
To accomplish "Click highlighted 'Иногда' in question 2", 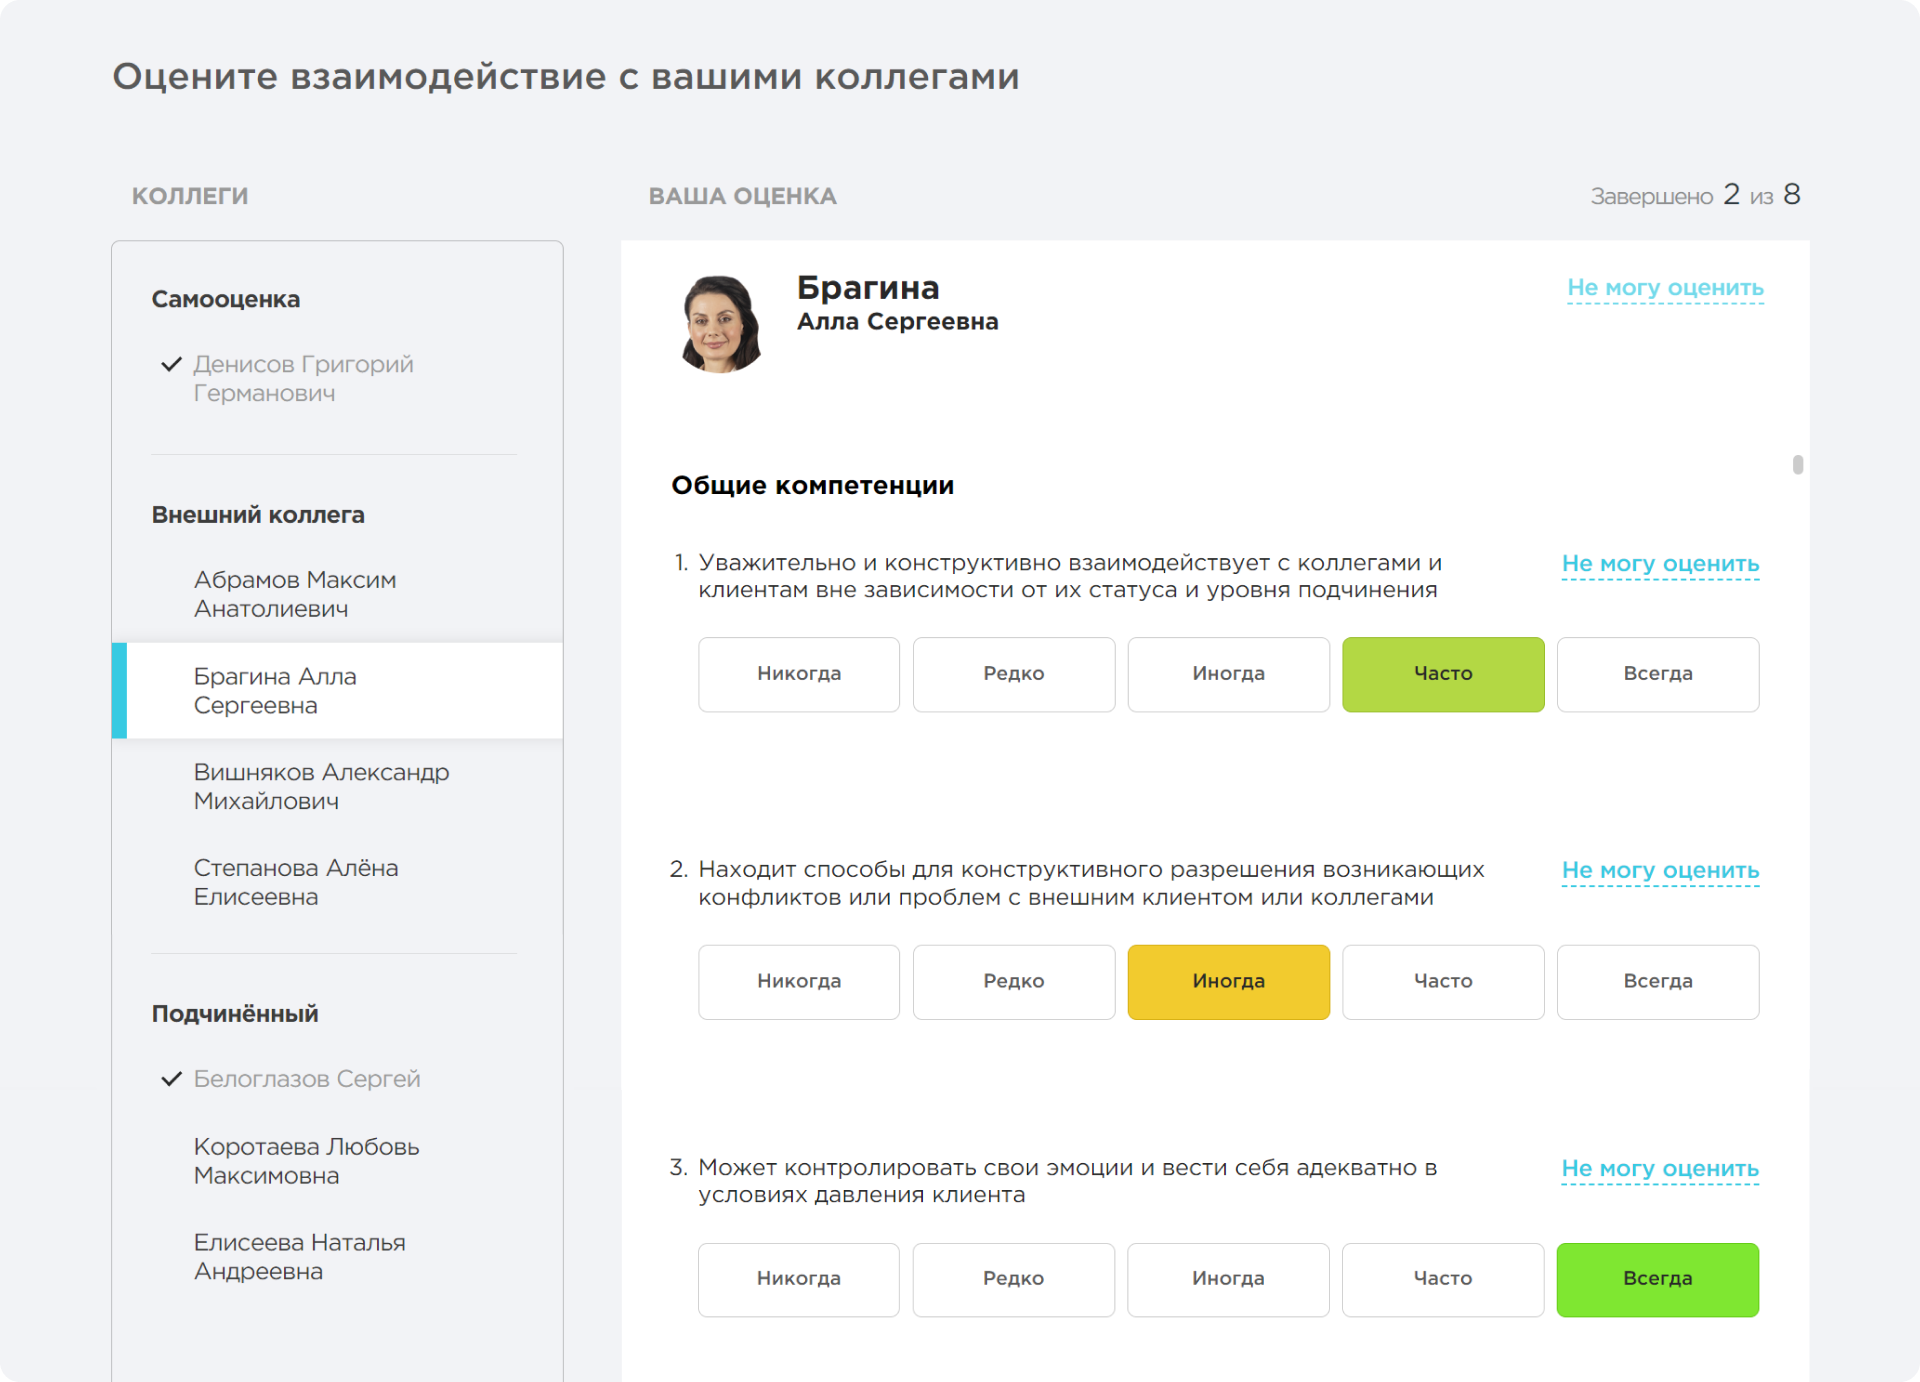I will tap(1228, 981).
